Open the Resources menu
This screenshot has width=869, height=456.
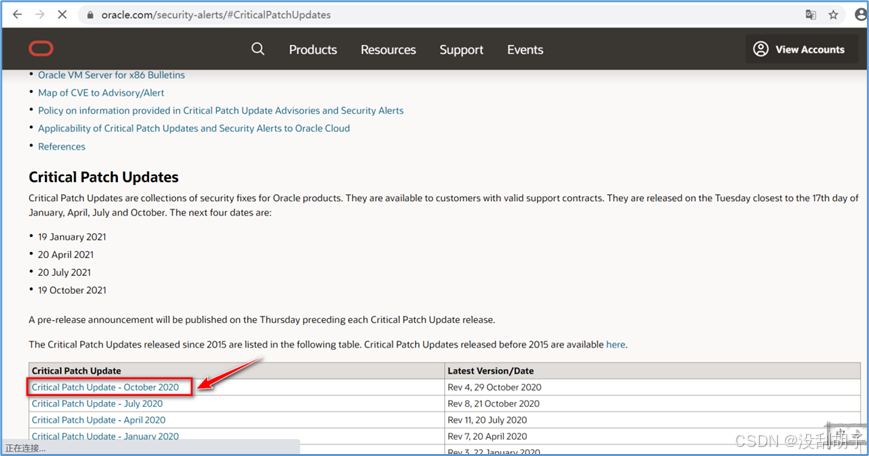pyautogui.click(x=388, y=50)
